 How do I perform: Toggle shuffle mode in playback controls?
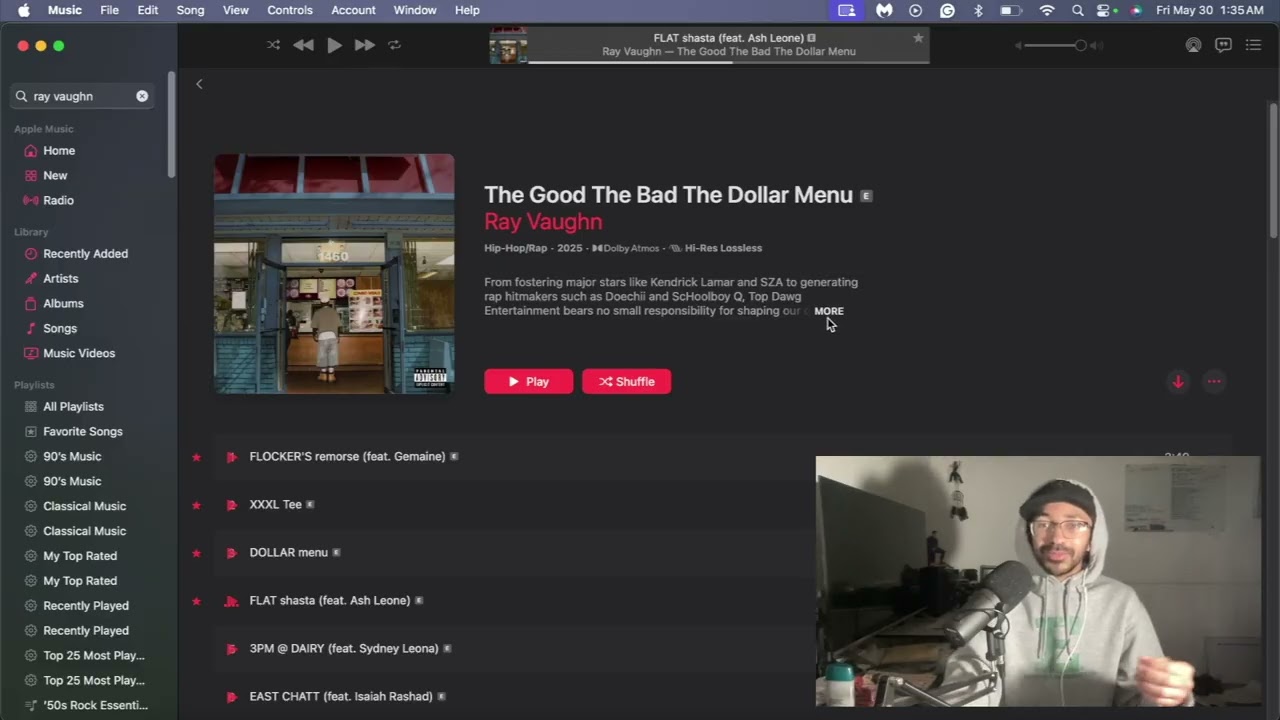[x=274, y=45]
